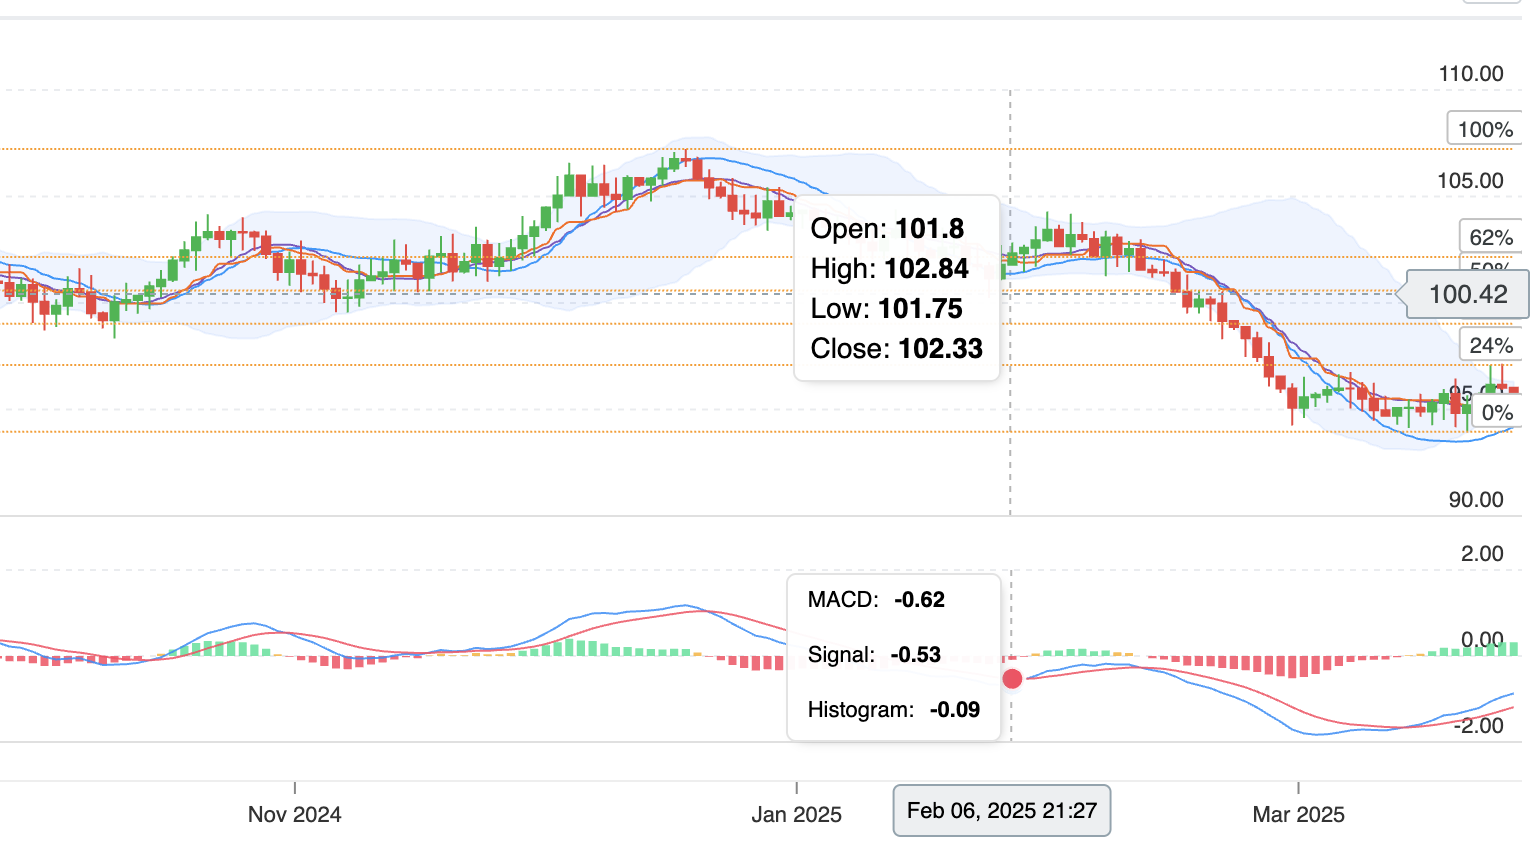The image size is (1532, 858).
Task: Click the red MACD crosshair marker dot
Action: [x=1012, y=679]
